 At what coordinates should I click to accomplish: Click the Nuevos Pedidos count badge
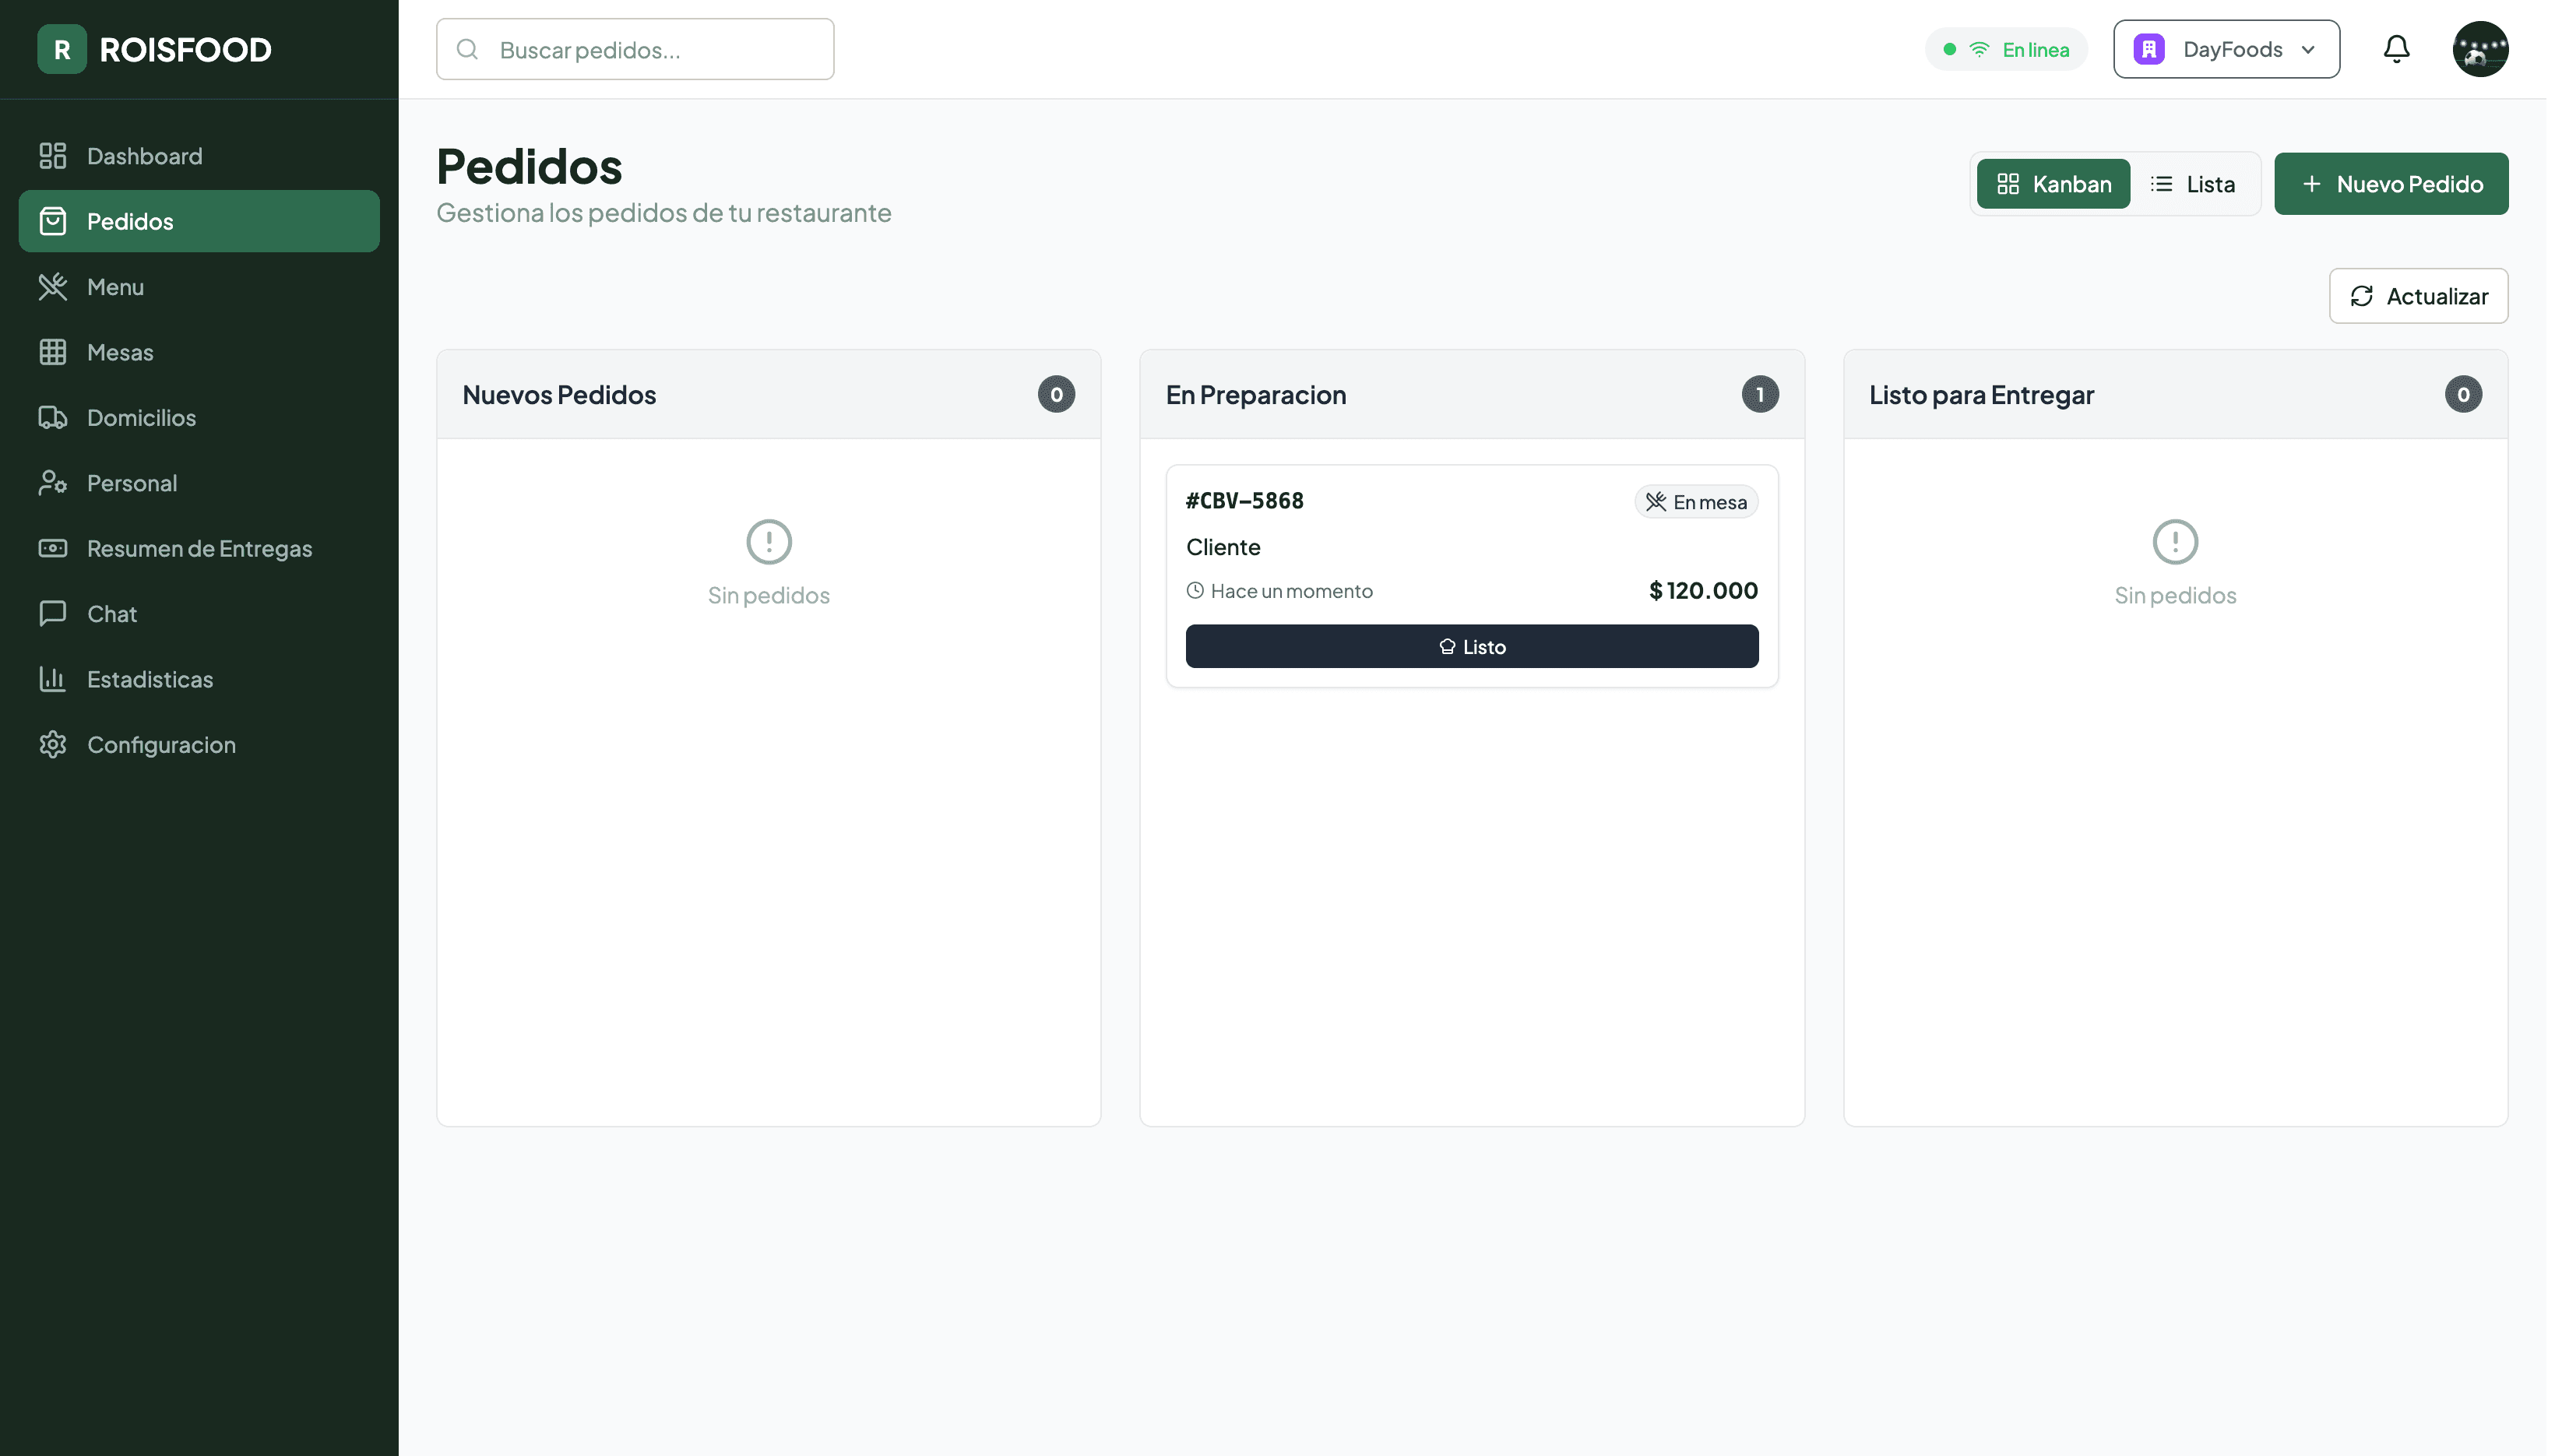point(1056,394)
